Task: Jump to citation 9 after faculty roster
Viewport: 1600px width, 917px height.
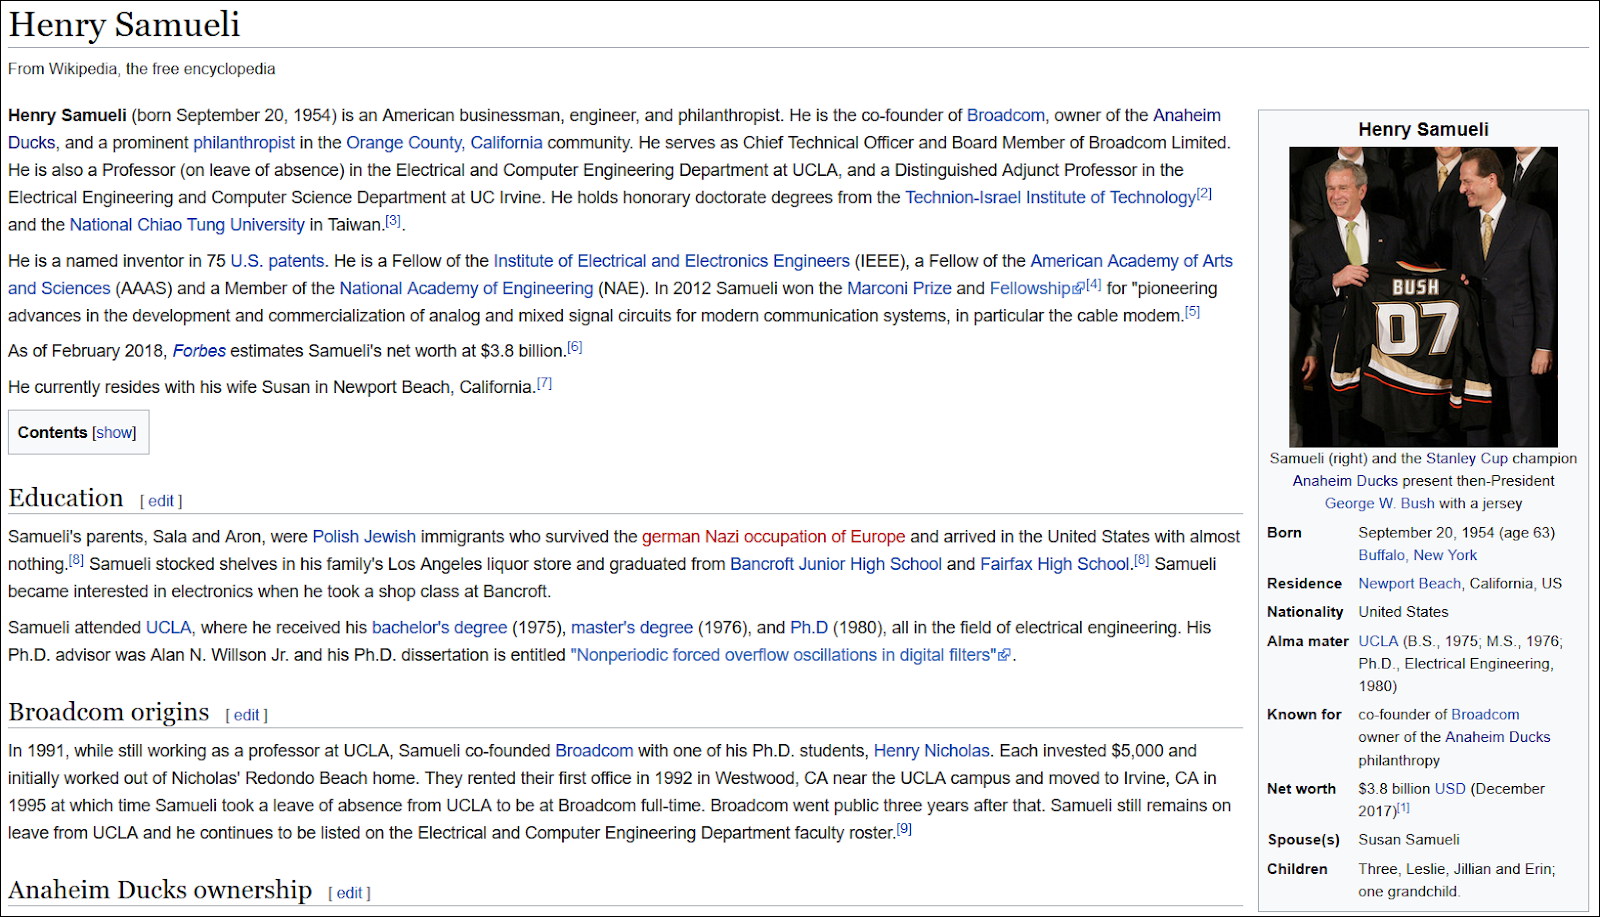Action: (x=904, y=829)
